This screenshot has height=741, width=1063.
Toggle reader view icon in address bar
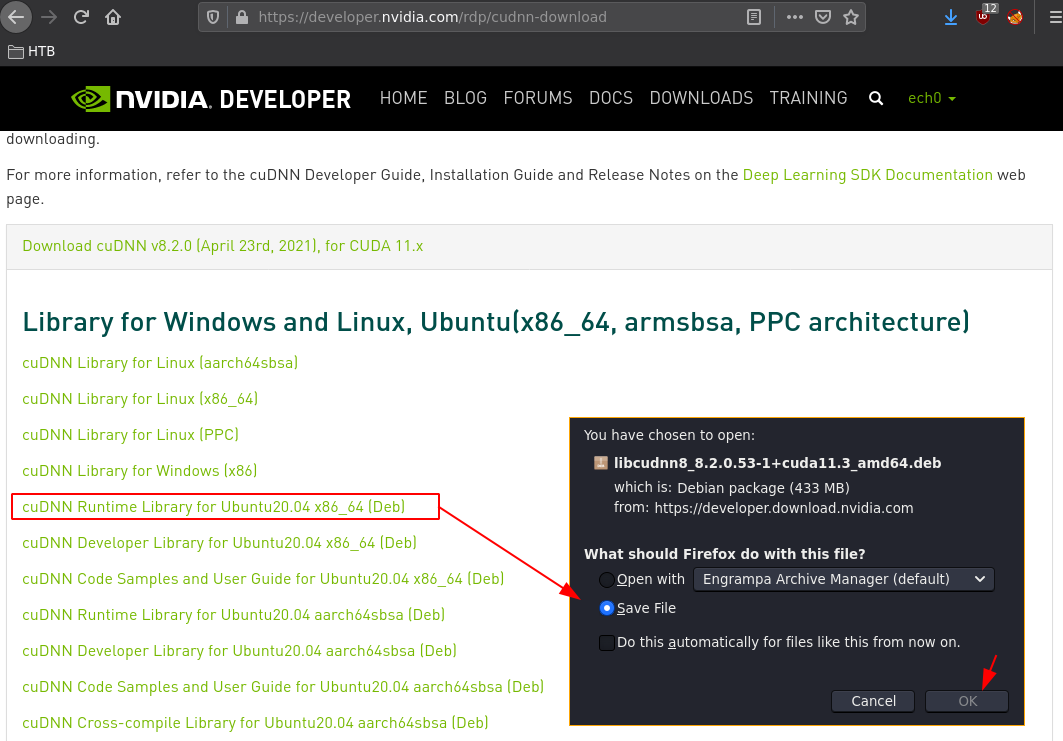pyautogui.click(x=754, y=17)
